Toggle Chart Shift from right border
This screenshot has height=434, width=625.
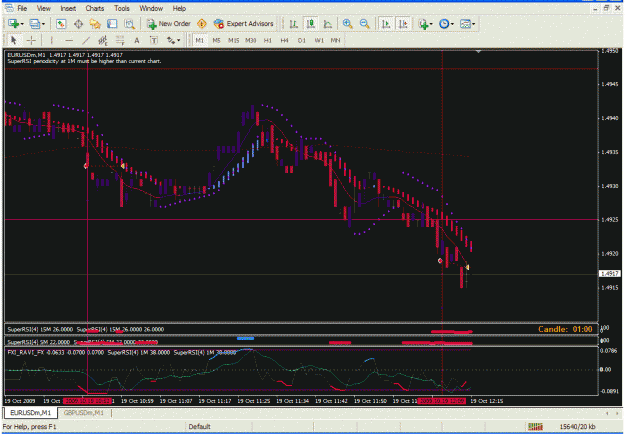click(403, 24)
